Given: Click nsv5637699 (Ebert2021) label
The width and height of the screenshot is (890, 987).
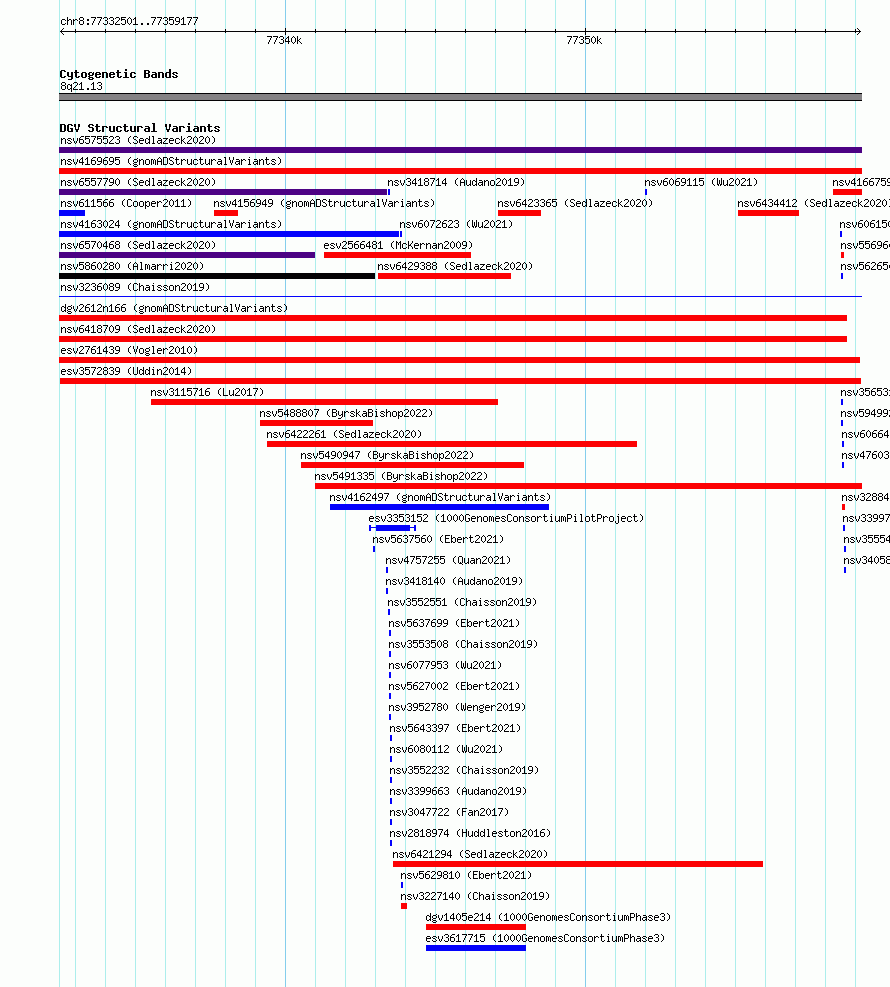Looking at the screenshot, I should (x=454, y=623).
